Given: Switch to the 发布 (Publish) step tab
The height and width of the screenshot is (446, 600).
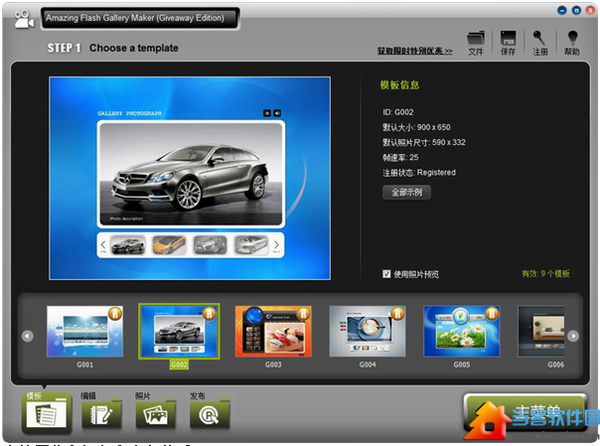Looking at the screenshot, I should click(210, 411).
